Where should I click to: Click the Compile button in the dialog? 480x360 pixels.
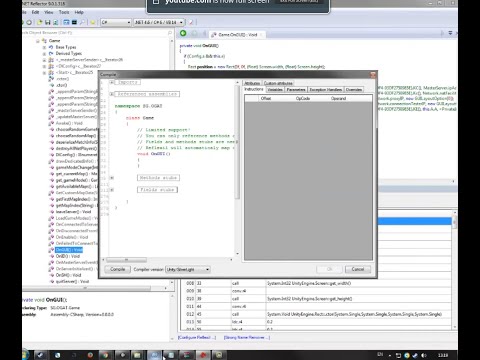[x=117, y=269]
